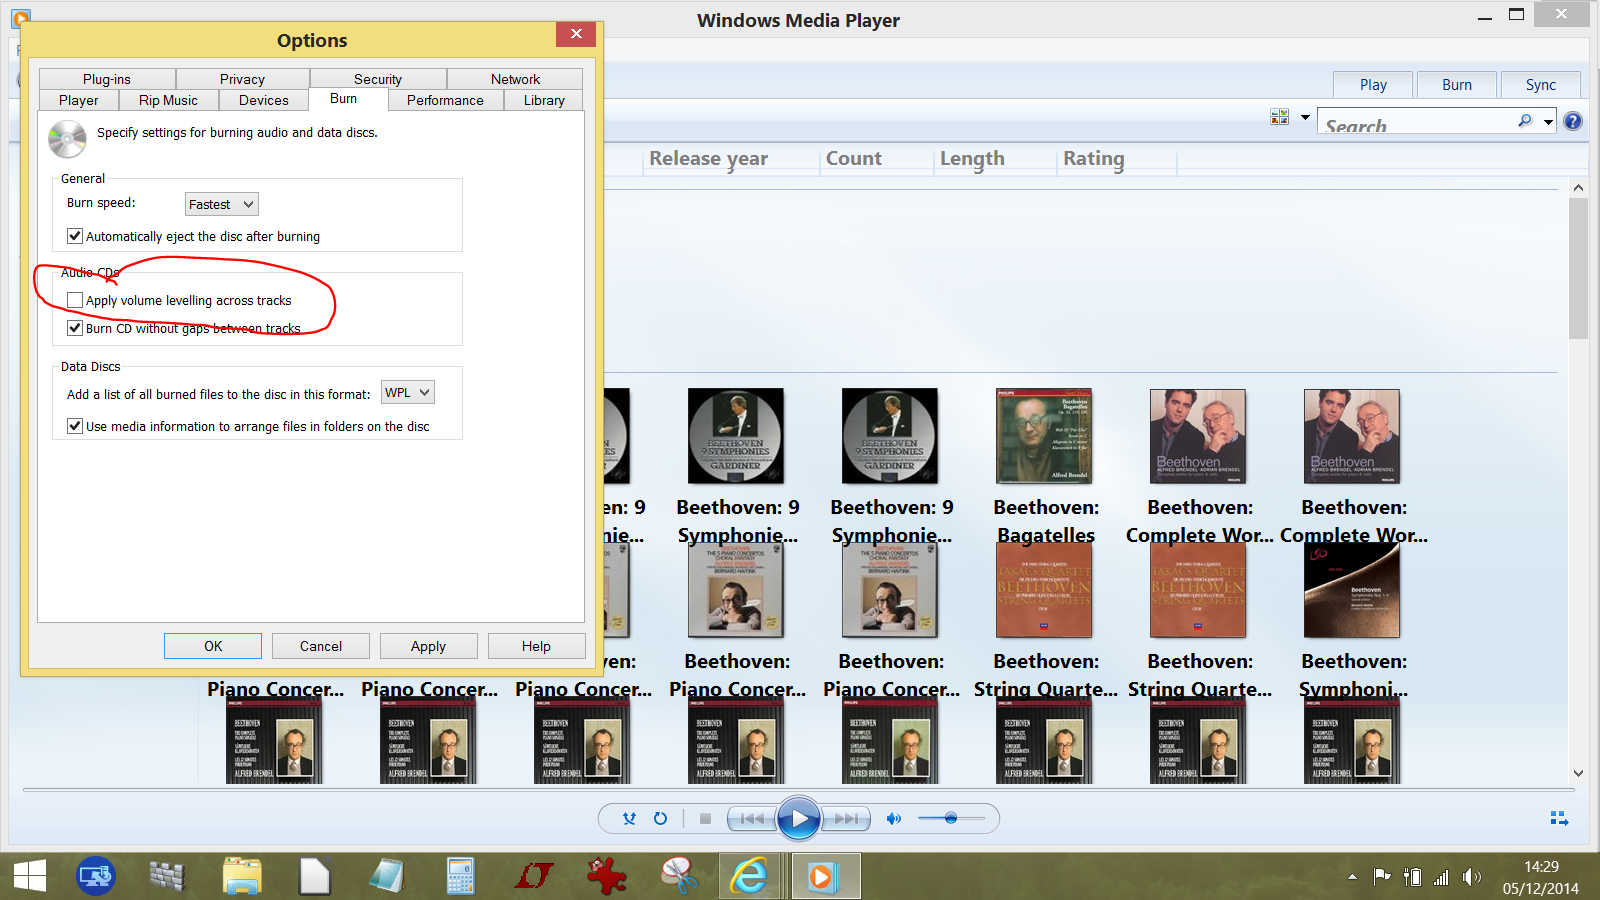Open File Explorer folder icon in taskbar
Screen dimensions: 1600x900
pyautogui.click(x=242, y=877)
